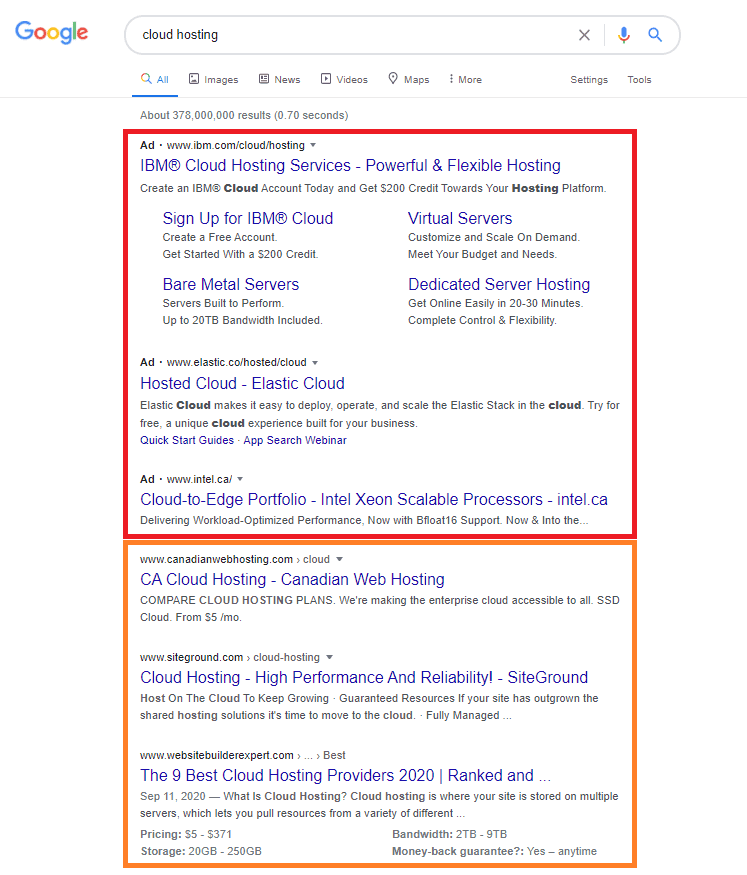Start voice search with the microphone
This screenshot has width=747, height=875.
[624, 35]
